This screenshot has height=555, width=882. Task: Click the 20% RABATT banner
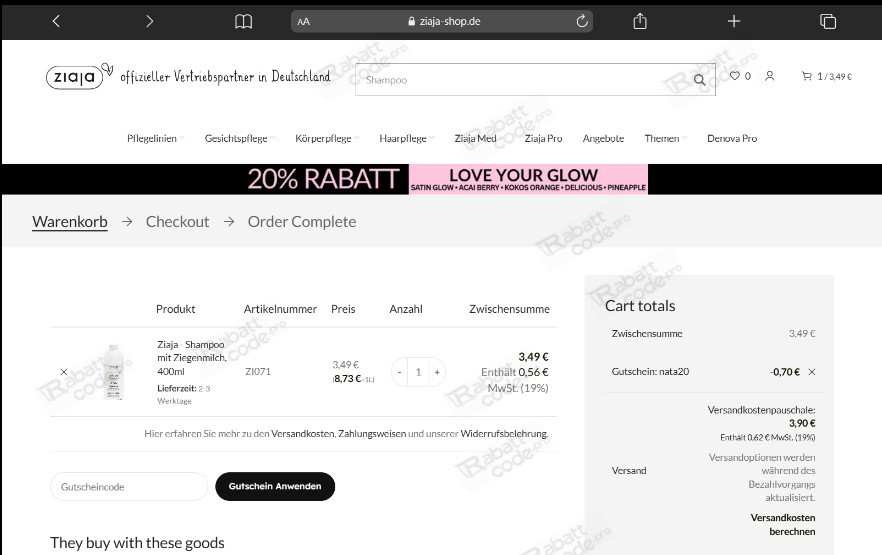click(323, 179)
